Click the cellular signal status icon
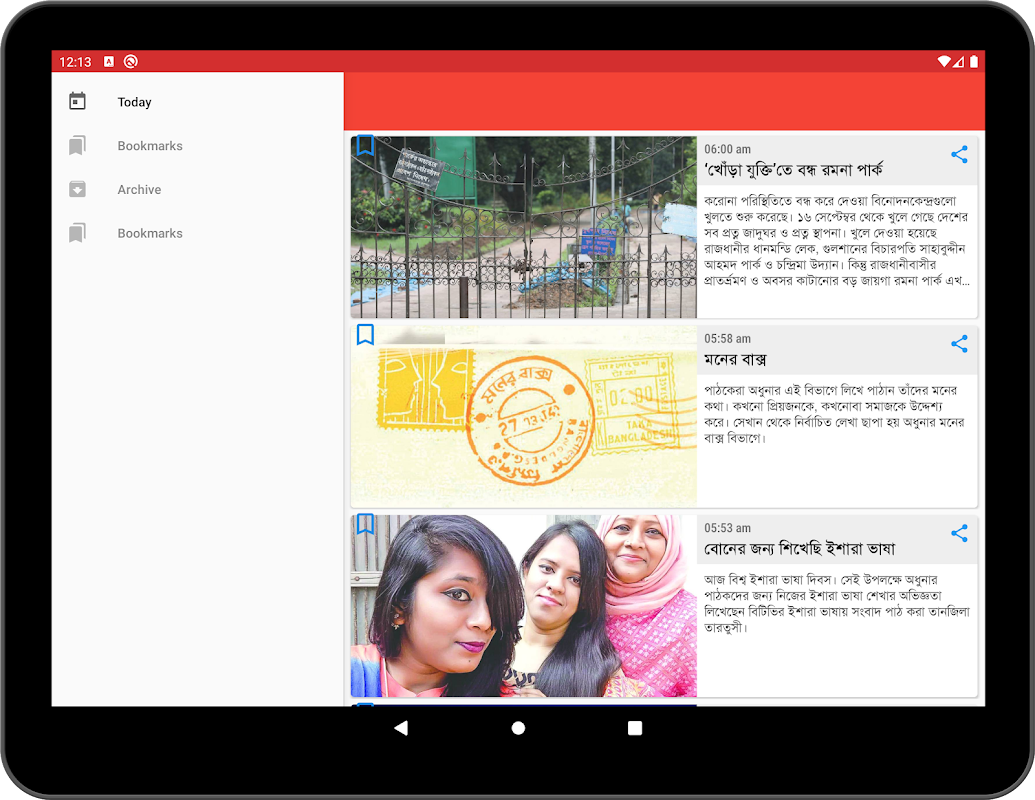The width and height of the screenshot is (1035, 800). (x=958, y=61)
